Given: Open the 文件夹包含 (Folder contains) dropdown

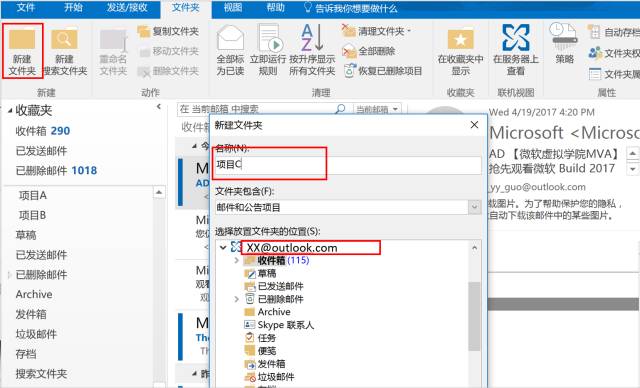Looking at the screenshot, I should coord(474,207).
